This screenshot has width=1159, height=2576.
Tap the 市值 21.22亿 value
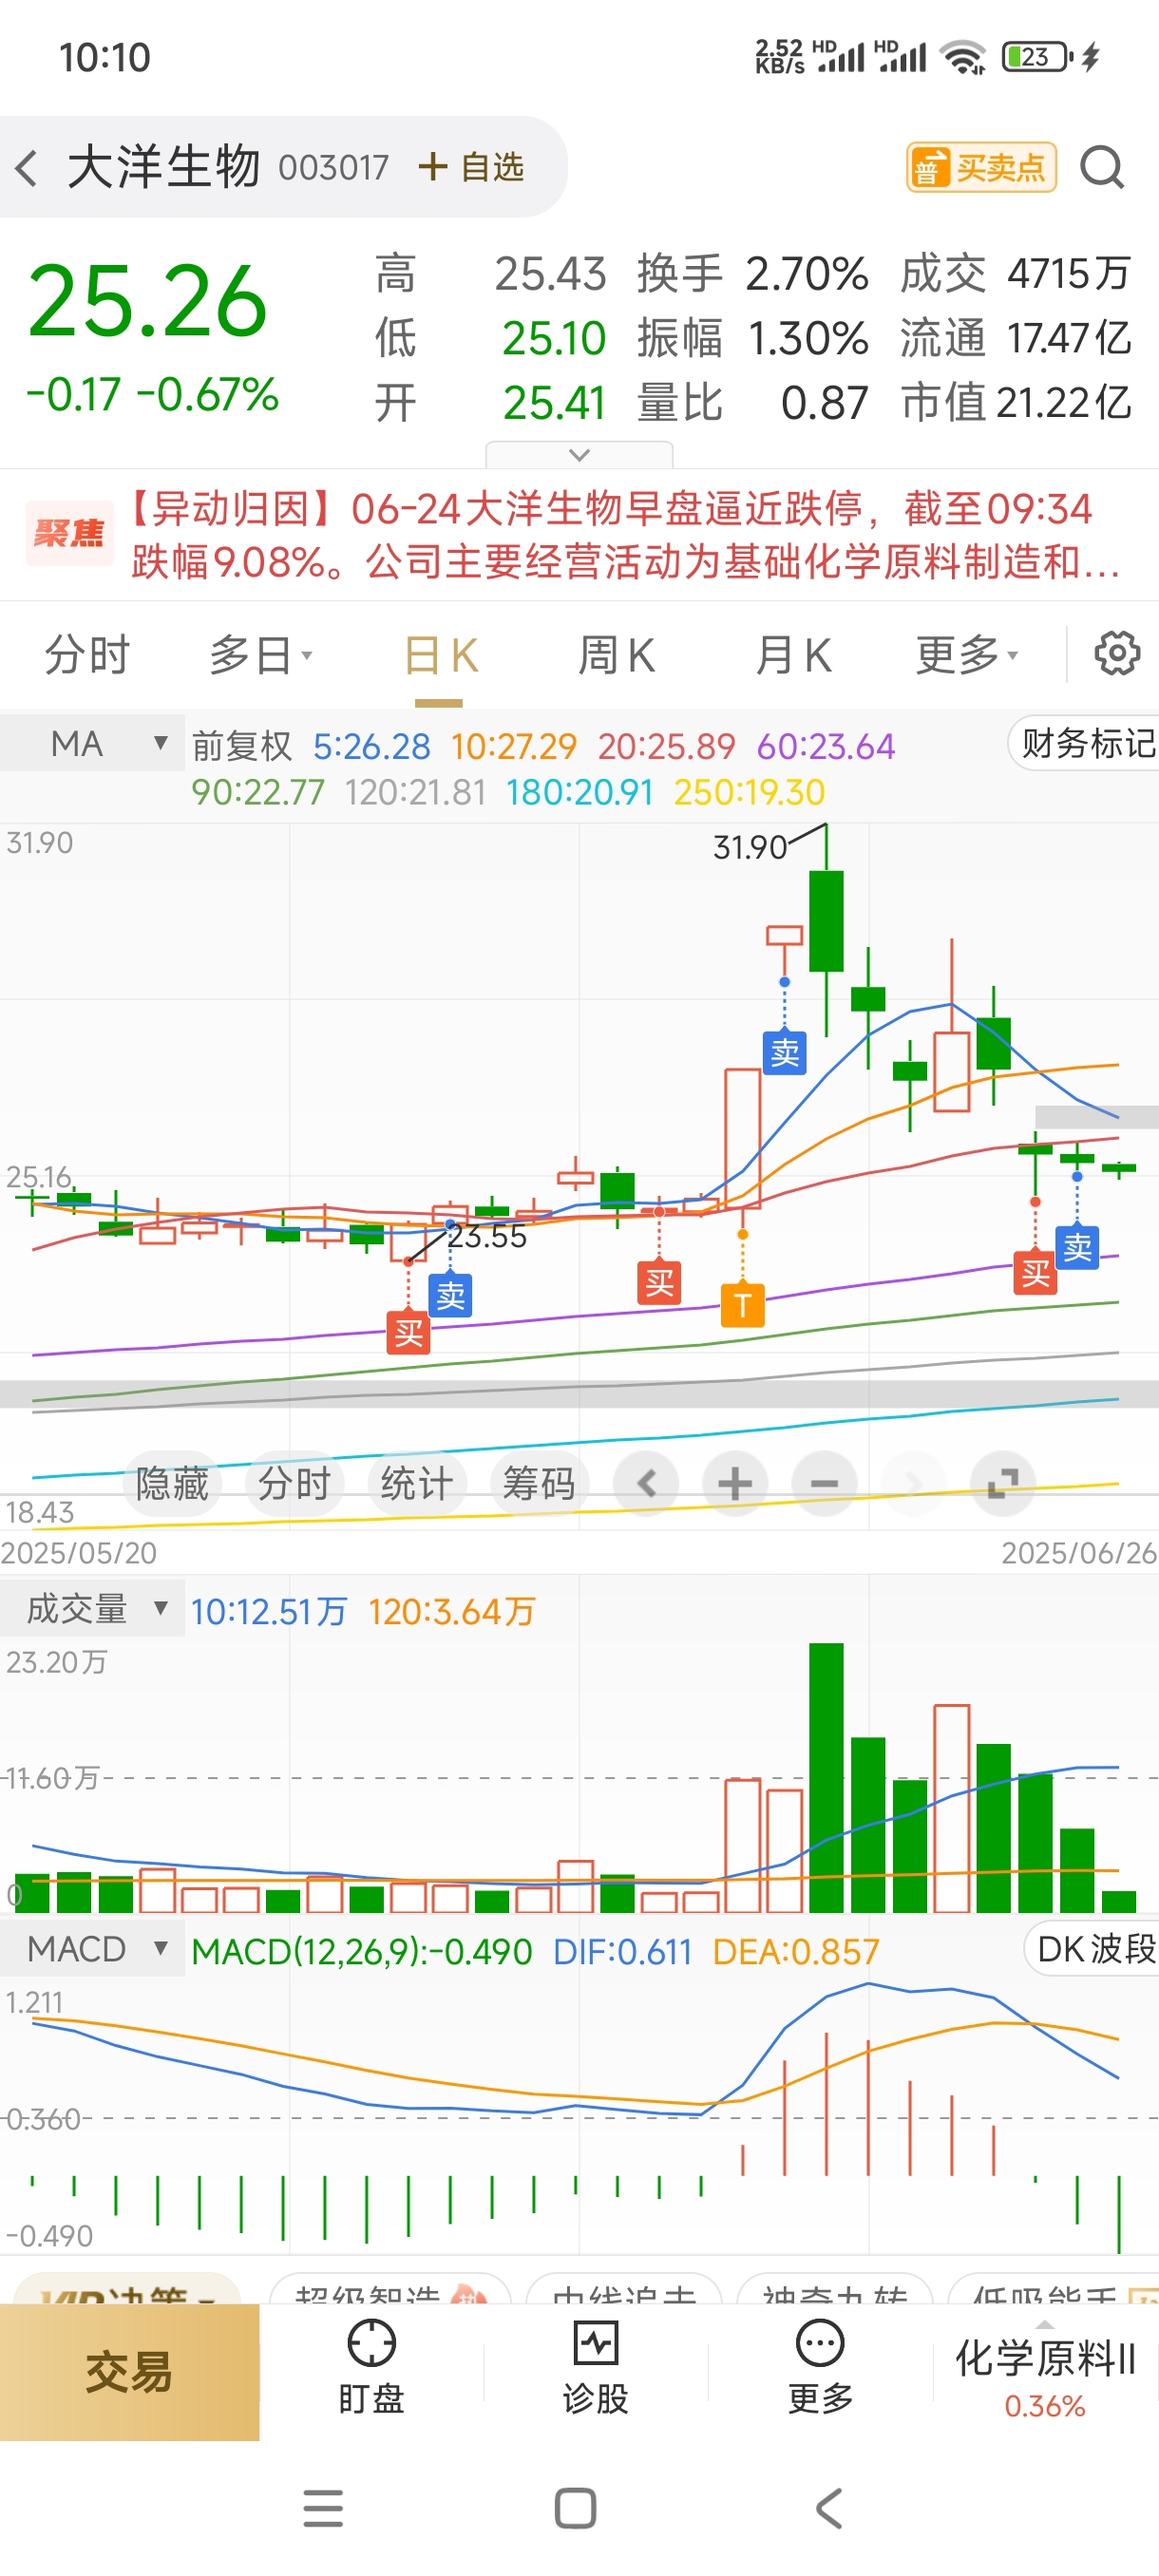click(1064, 403)
